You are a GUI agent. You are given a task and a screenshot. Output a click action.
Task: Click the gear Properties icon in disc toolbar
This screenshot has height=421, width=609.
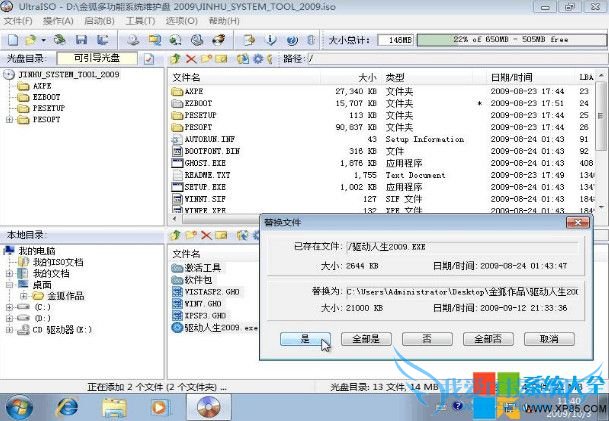[x=258, y=59]
